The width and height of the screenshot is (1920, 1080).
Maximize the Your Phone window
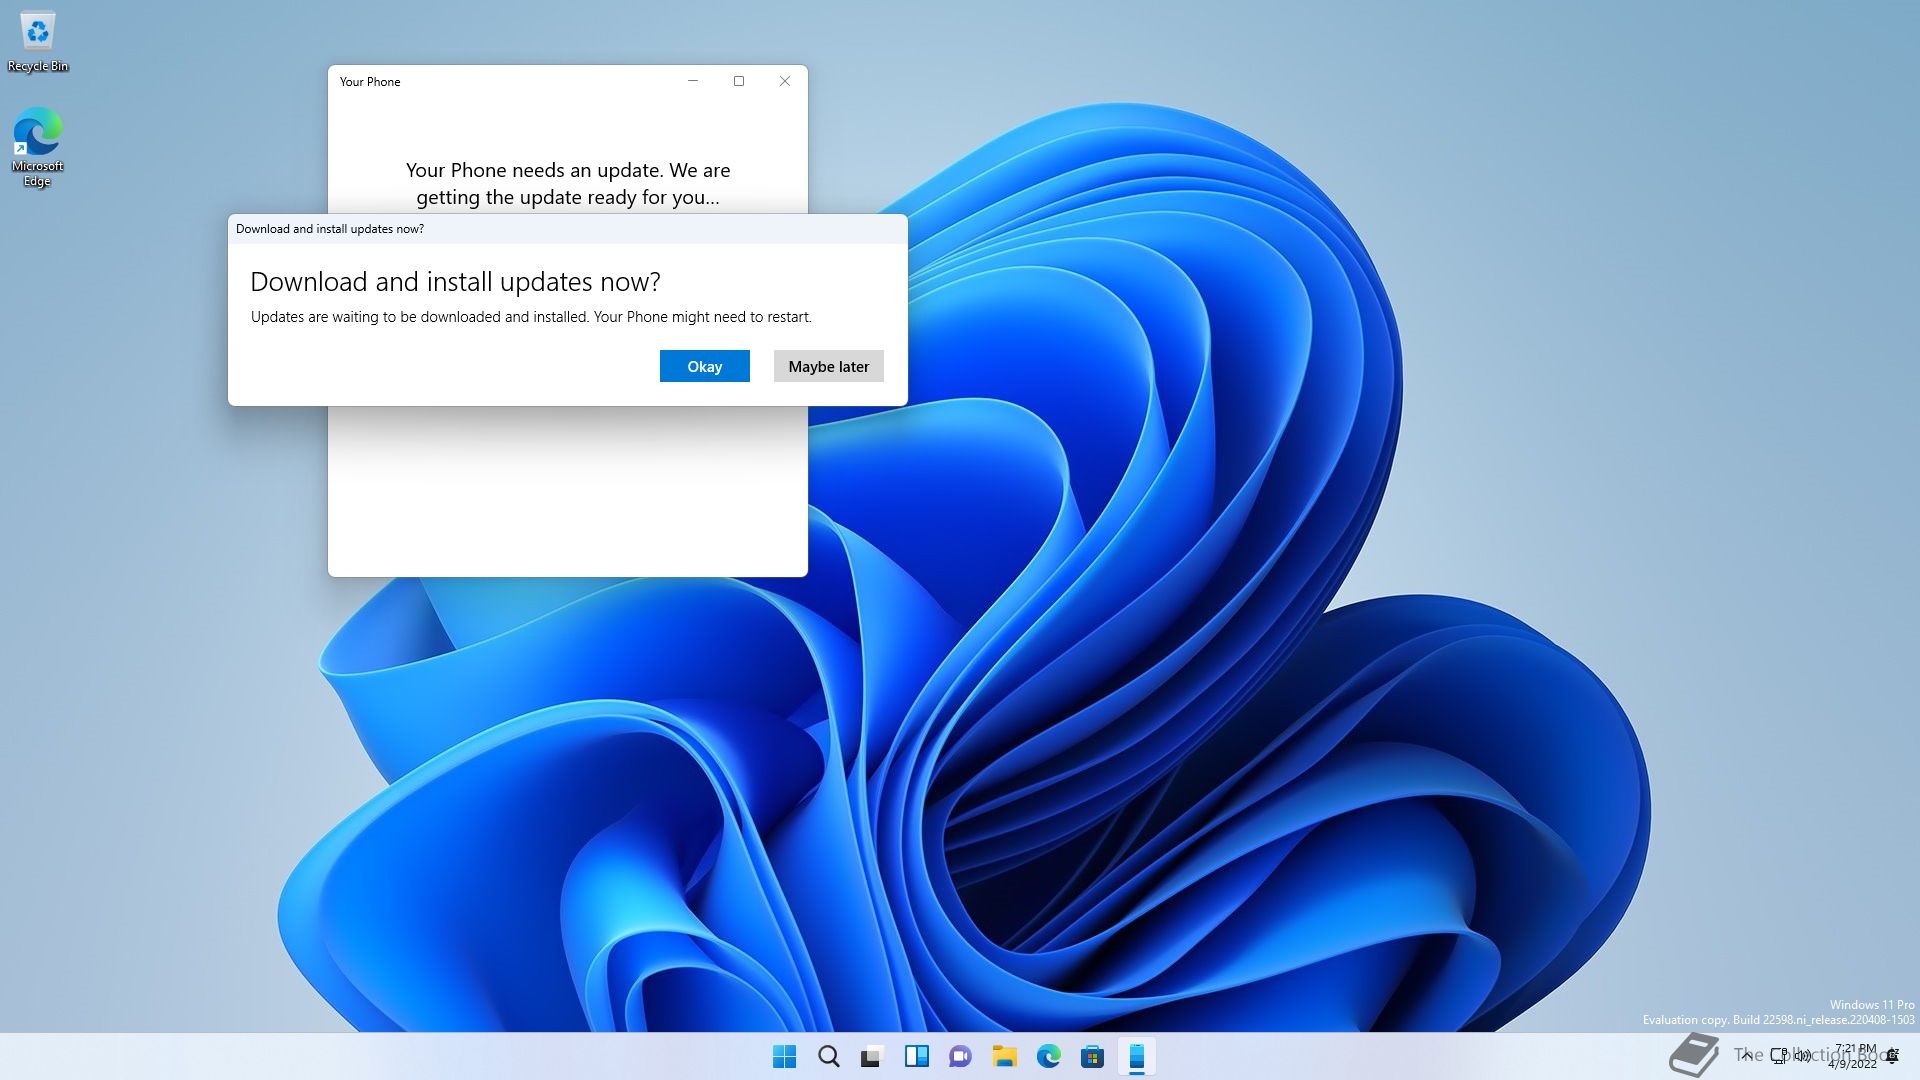point(739,81)
